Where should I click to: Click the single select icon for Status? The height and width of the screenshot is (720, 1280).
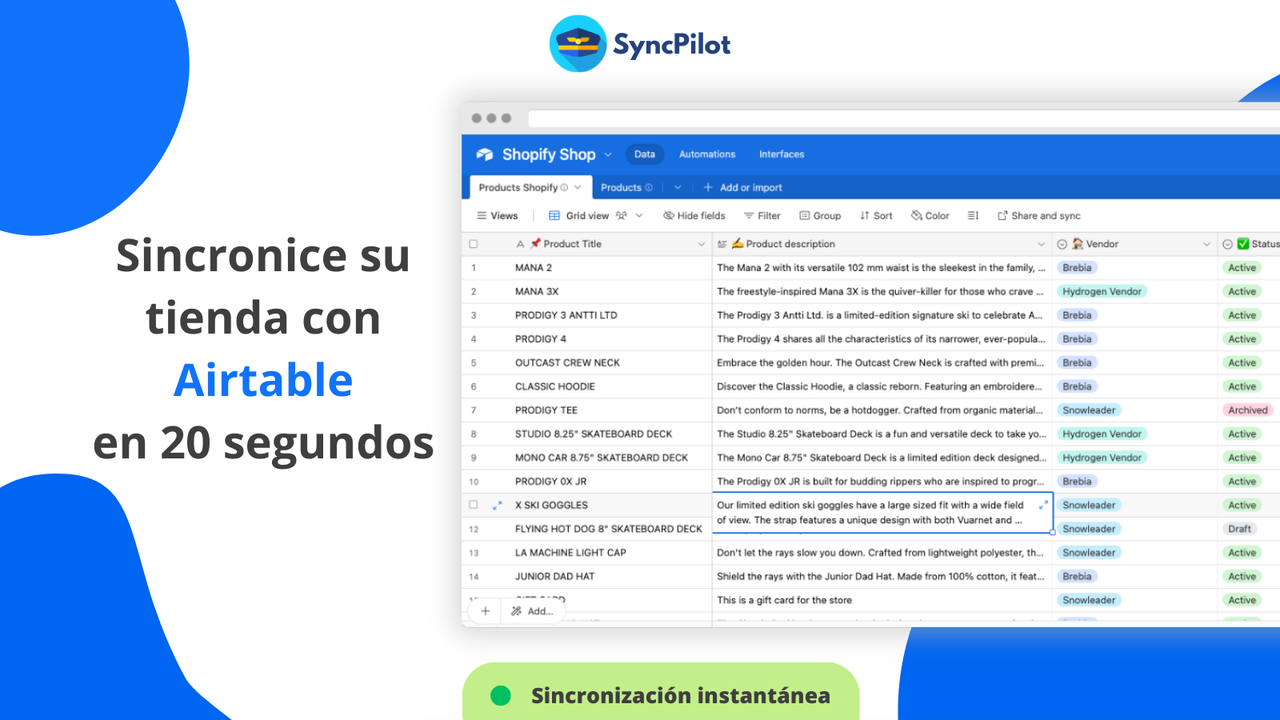pyautogui.click(x=1227, y=244)
